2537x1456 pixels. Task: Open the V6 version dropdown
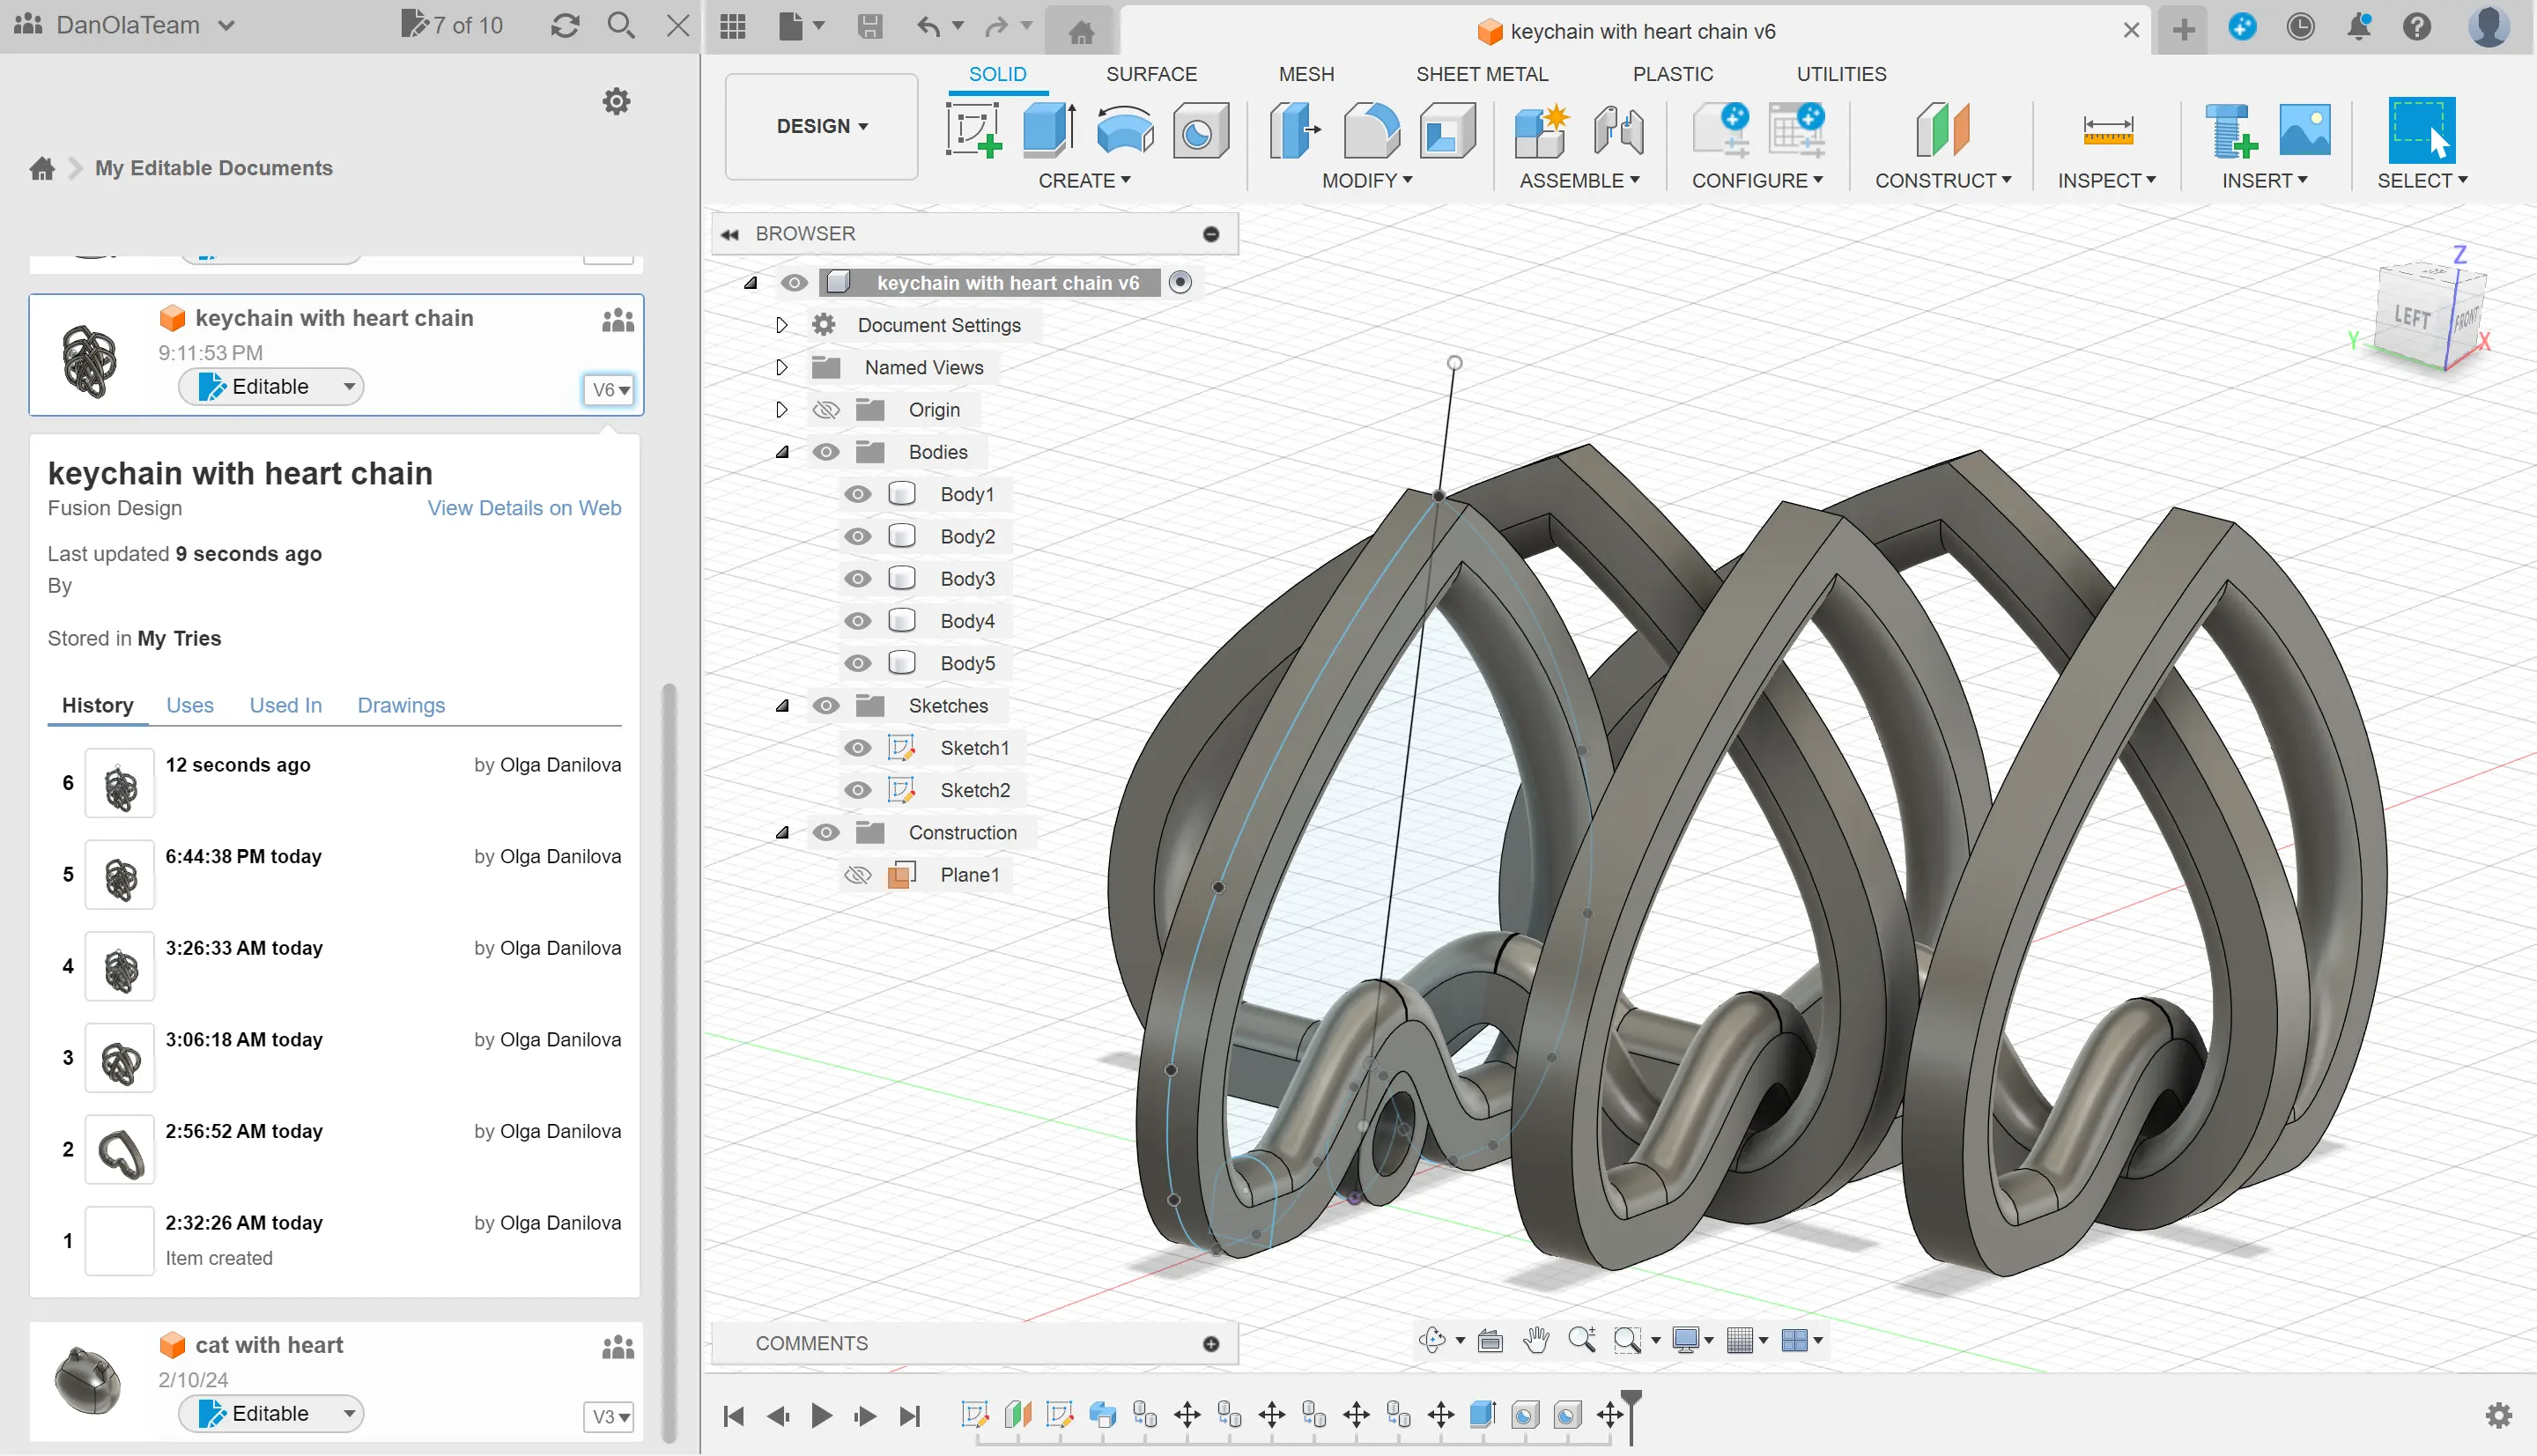[608, 389]
